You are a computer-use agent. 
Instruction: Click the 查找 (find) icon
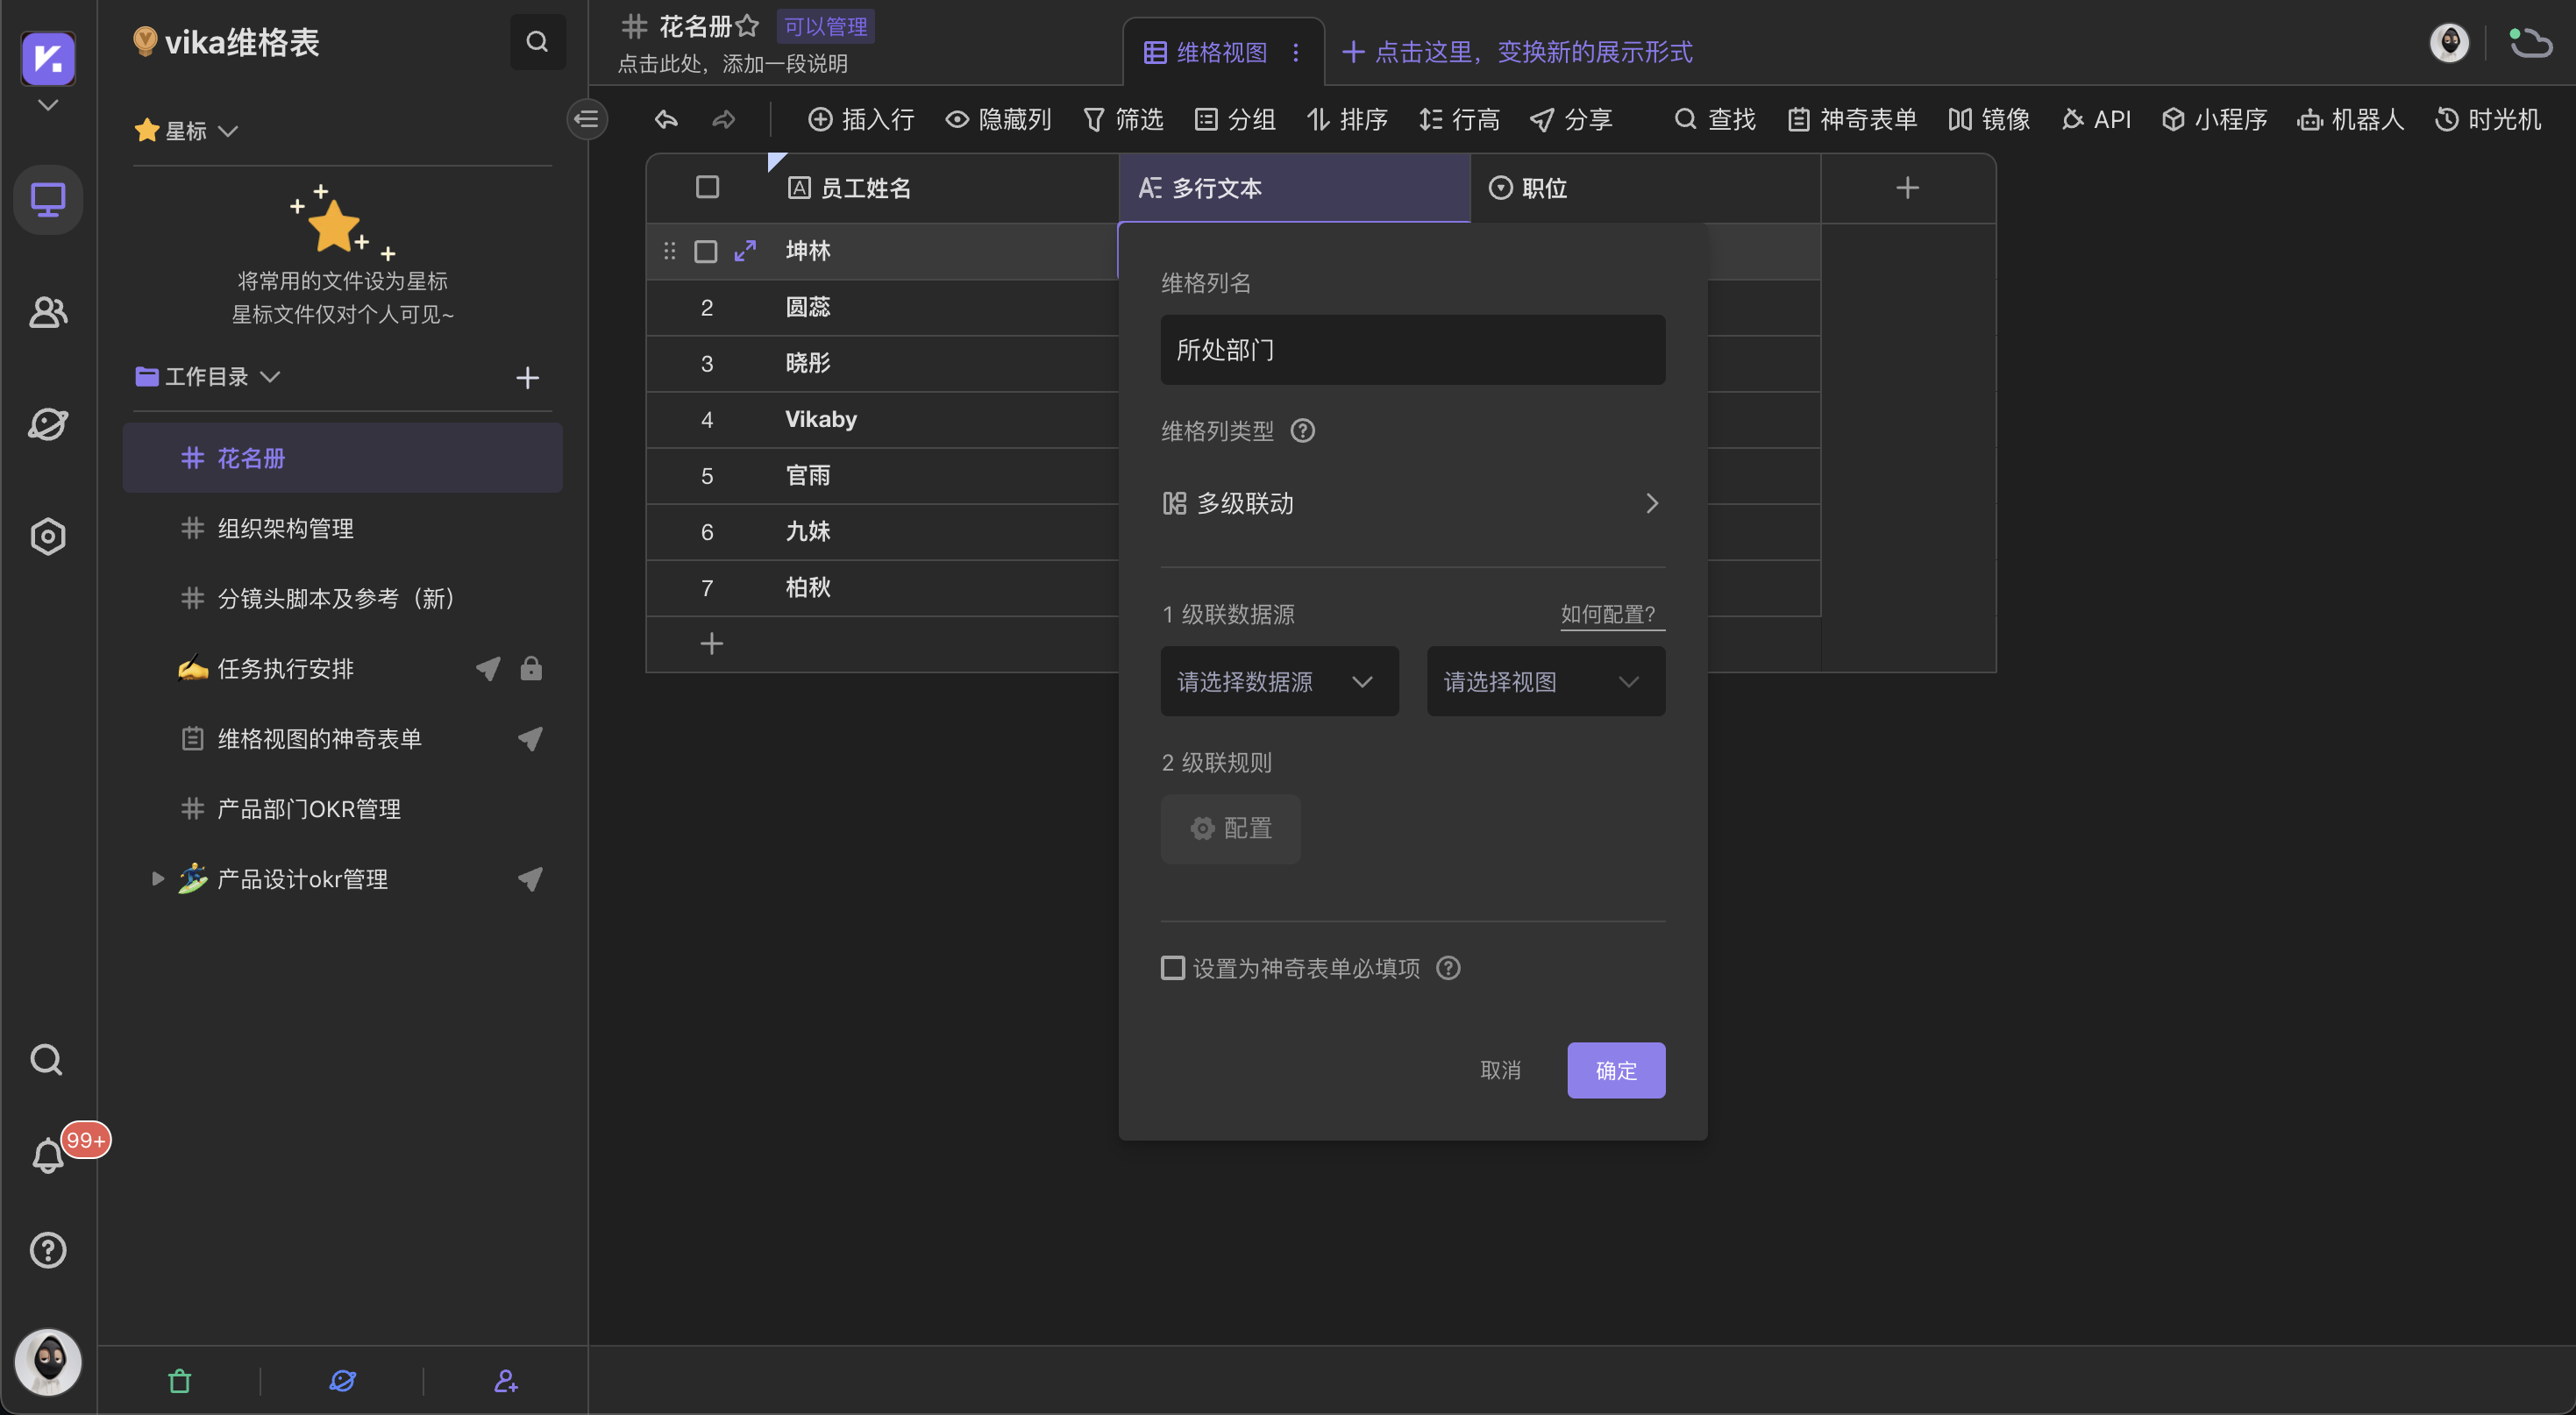(x=1714, y=119)
